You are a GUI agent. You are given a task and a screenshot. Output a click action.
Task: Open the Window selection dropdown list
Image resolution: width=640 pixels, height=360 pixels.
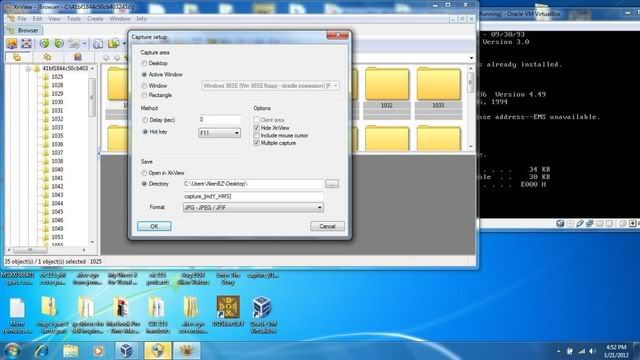pyautogui.click(x=270, y=86)
